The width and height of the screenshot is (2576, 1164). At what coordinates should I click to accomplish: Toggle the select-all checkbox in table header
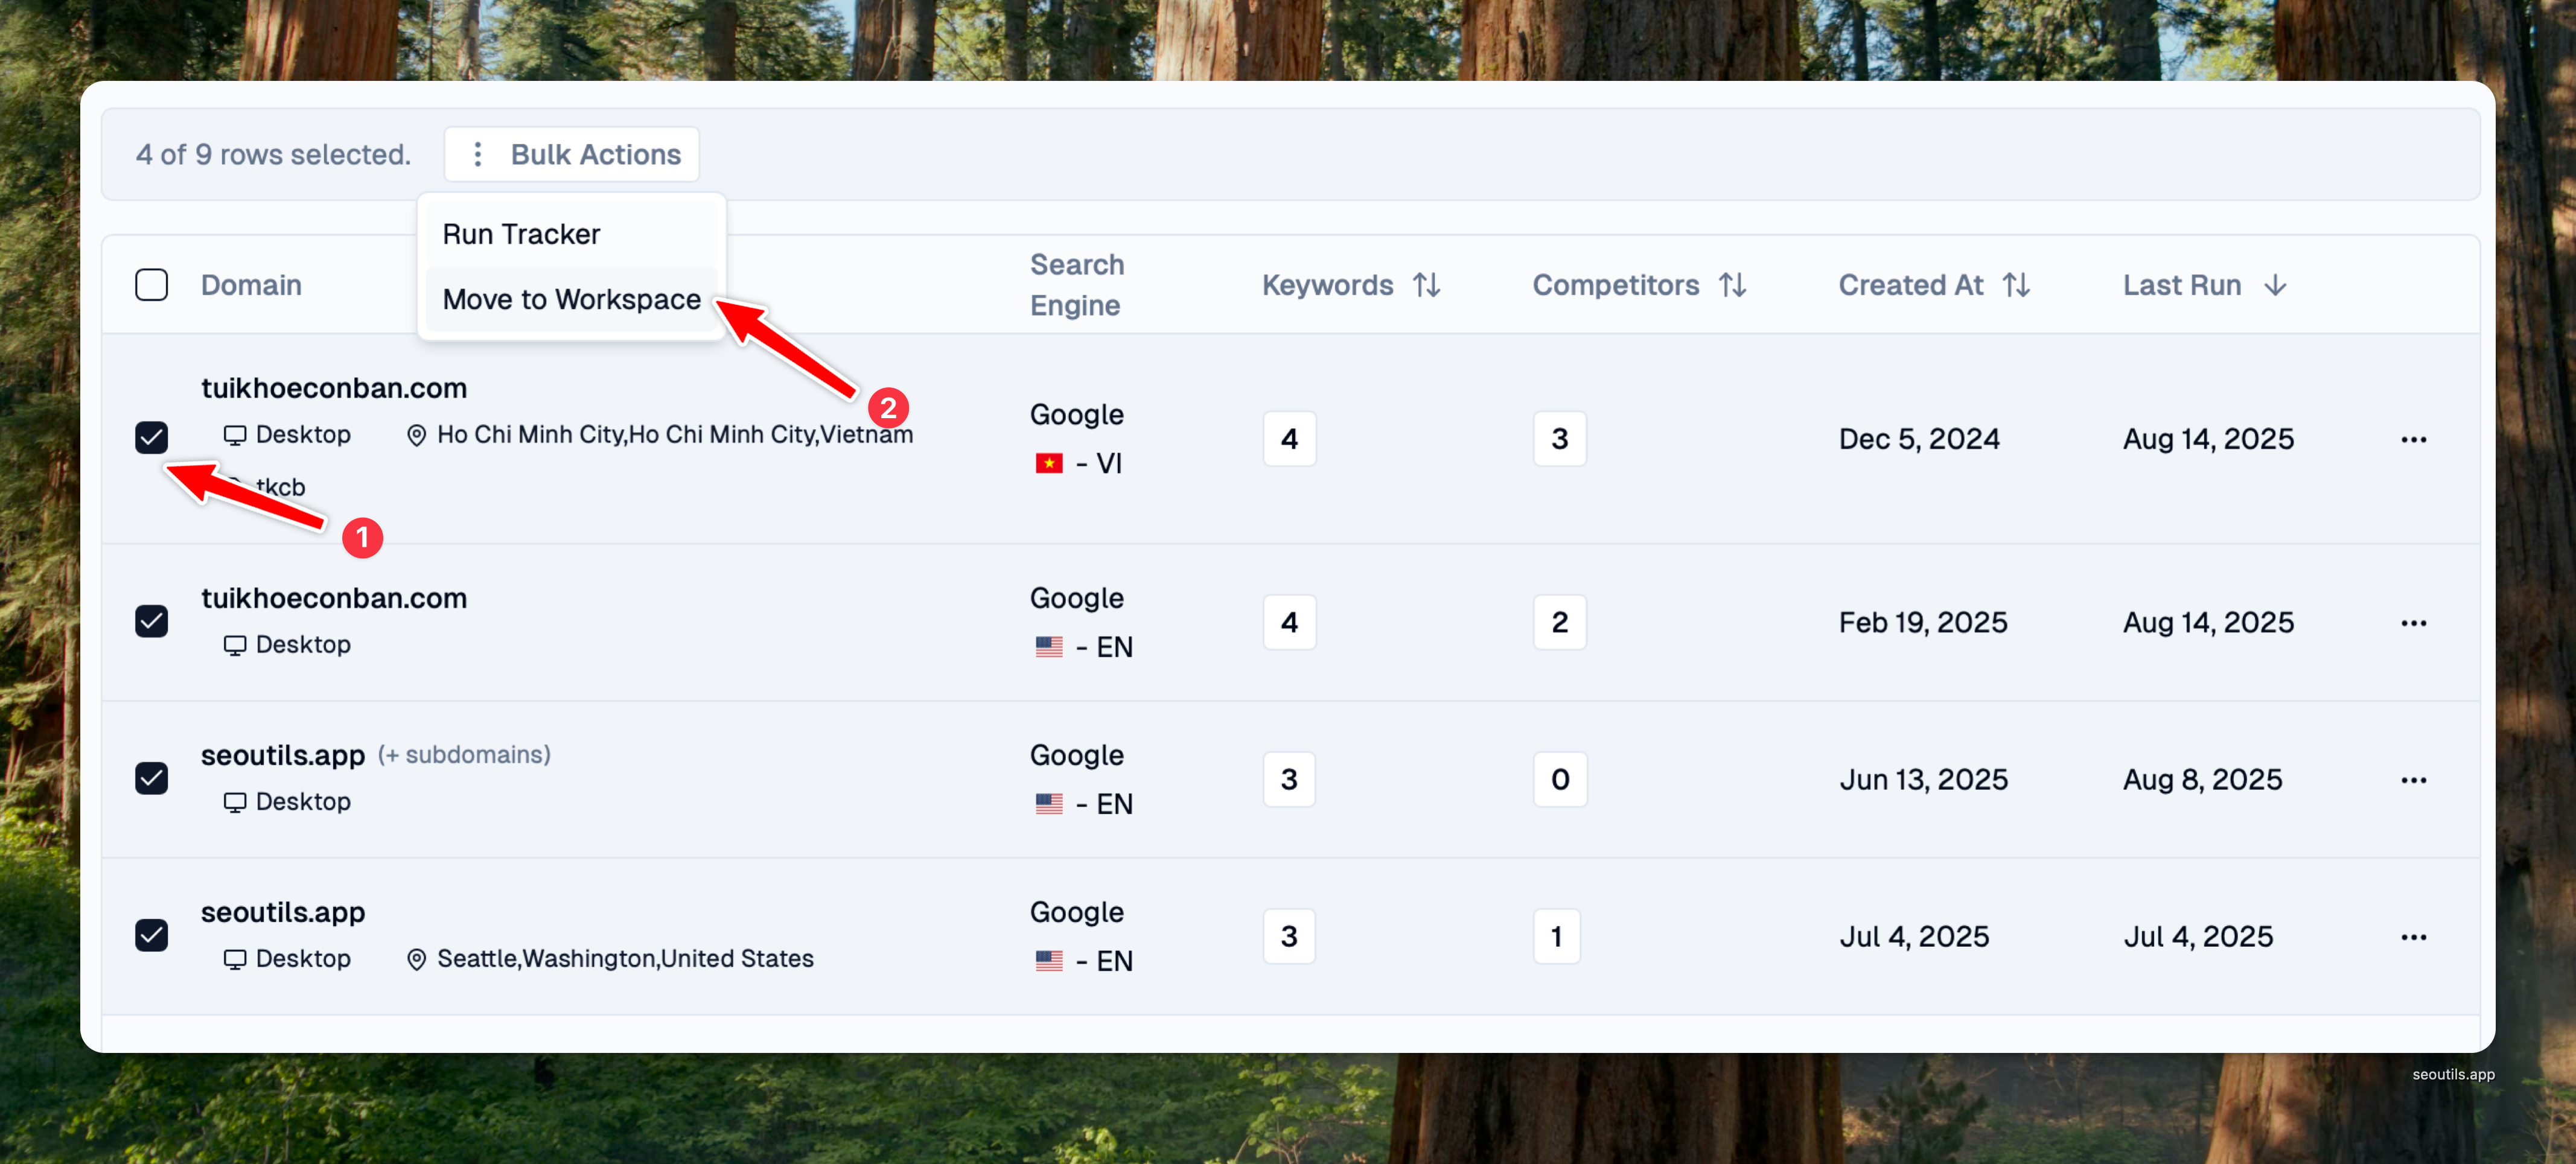click(x=151, y=285)
